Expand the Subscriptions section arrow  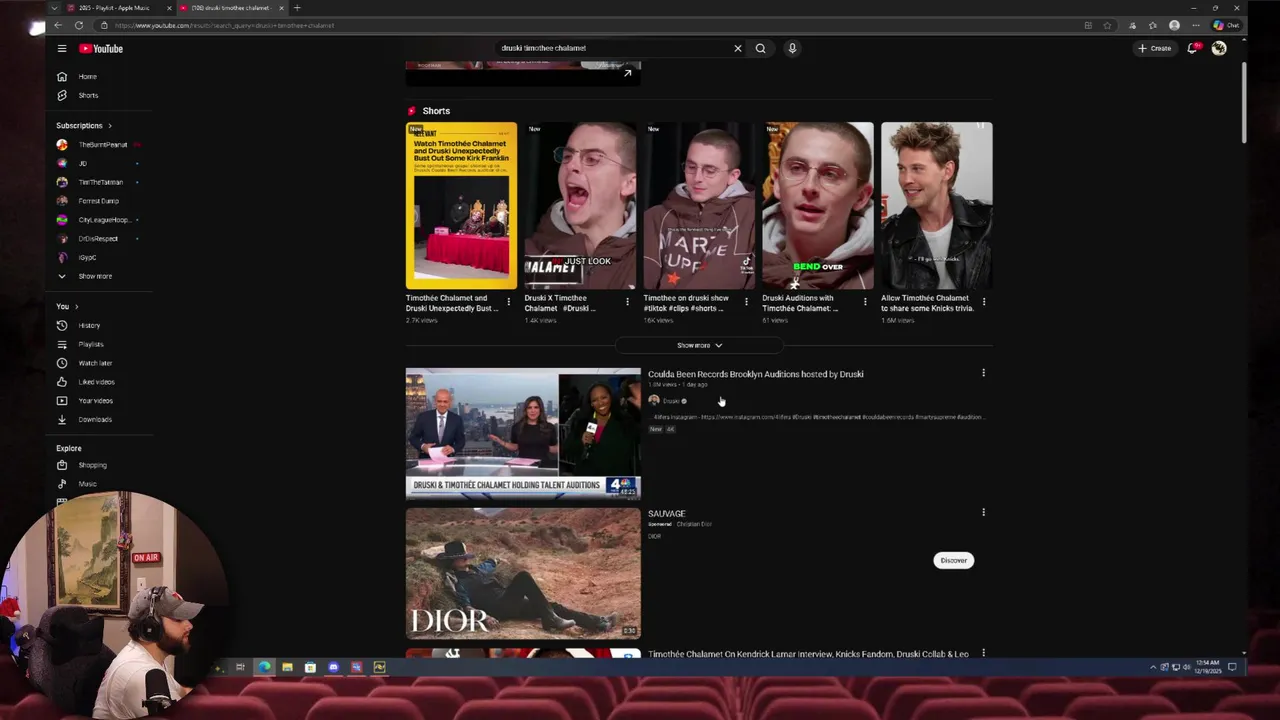click(x=110, y=126)
